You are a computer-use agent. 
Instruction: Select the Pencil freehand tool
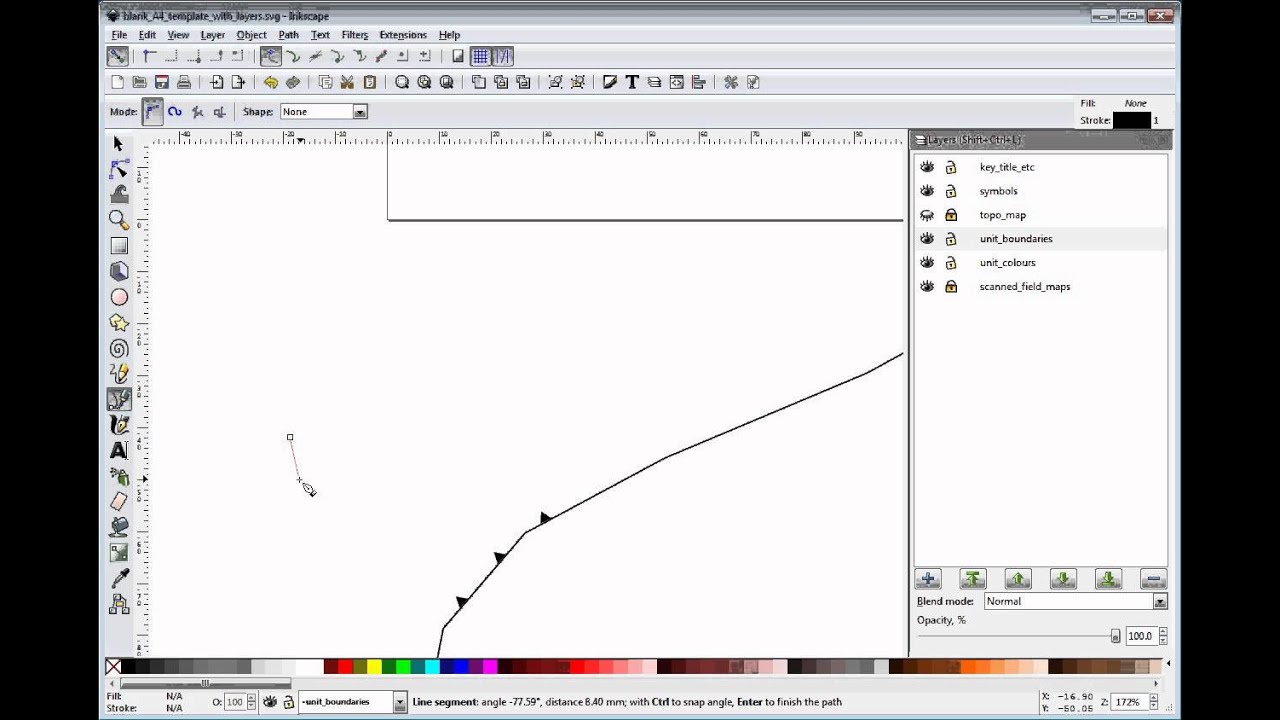point(119,373)
